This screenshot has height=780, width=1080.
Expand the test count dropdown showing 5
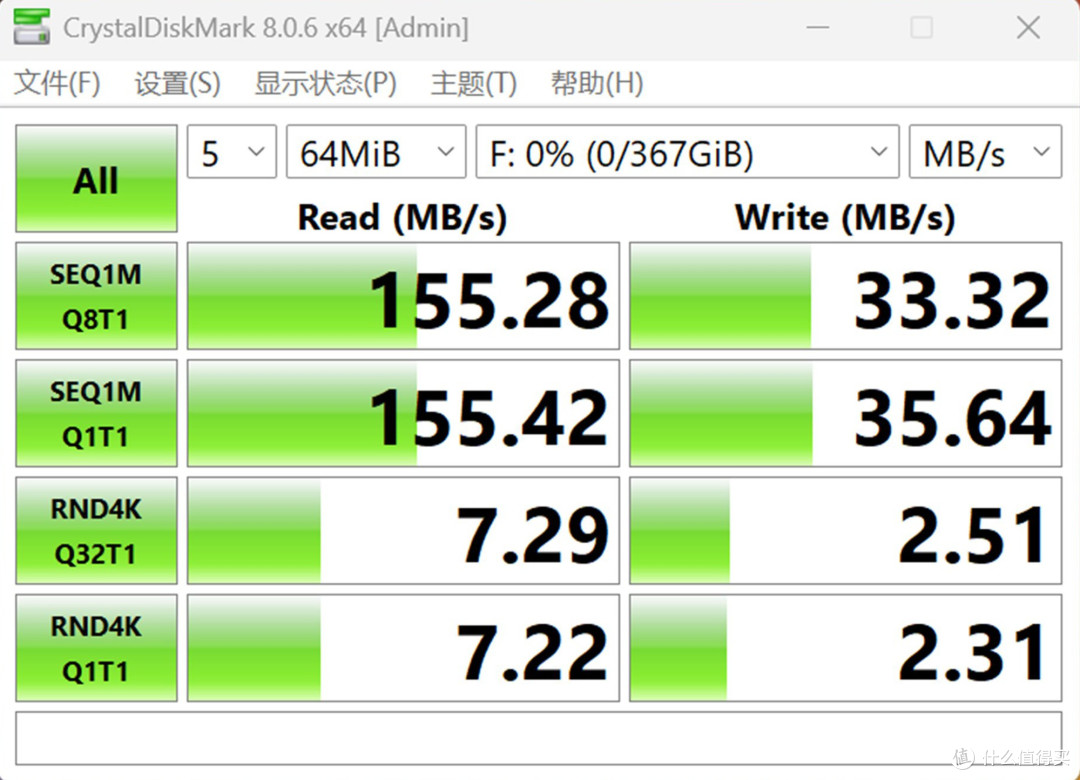[232, 152]
